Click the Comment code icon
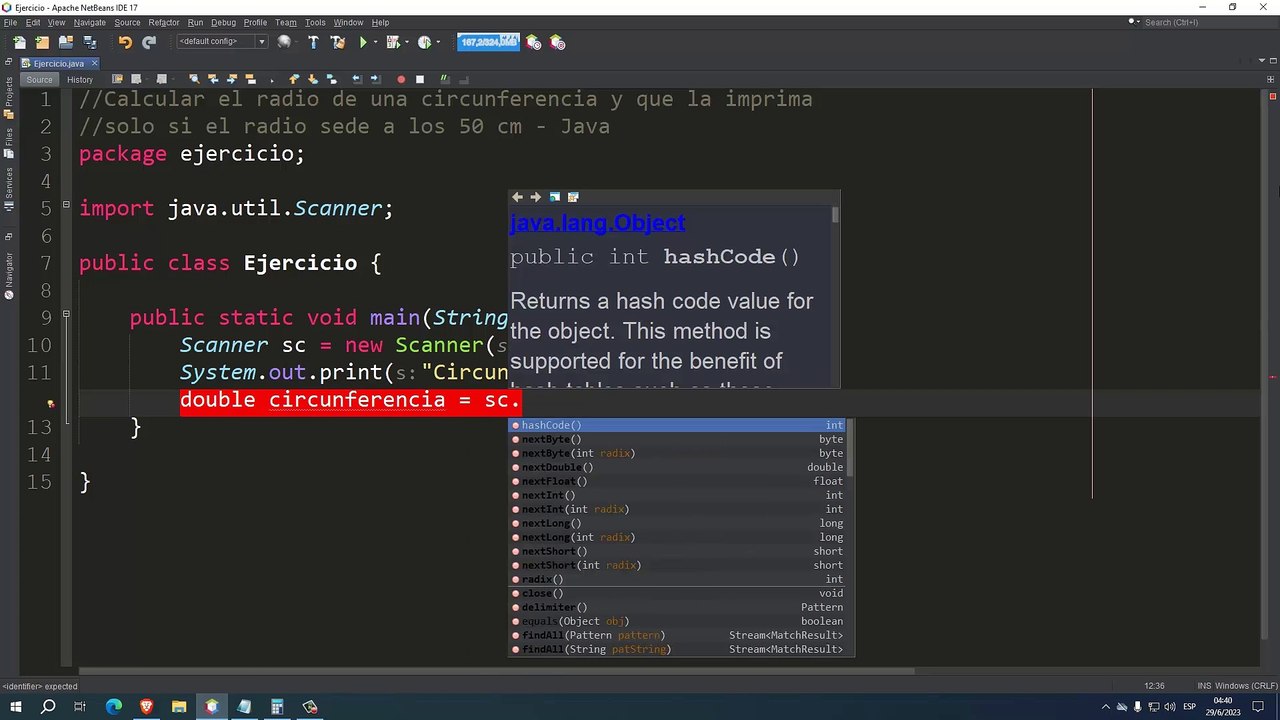 tap(446, 79)
